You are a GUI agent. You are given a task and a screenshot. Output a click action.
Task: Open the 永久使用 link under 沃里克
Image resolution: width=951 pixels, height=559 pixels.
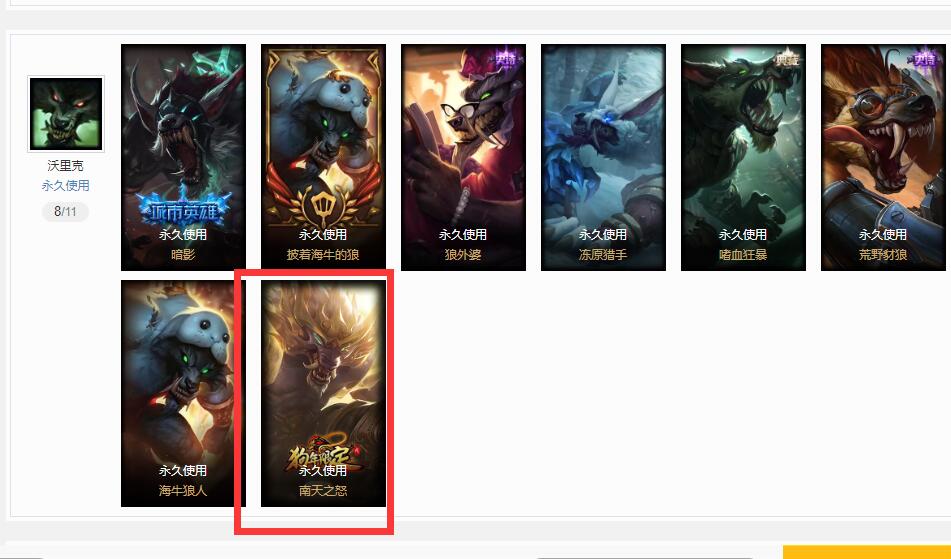tap(66, 186)
